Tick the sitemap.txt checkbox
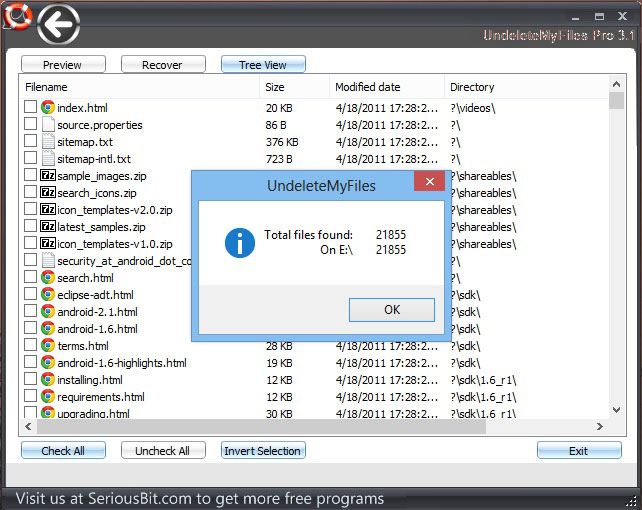This screenshot has height=510, width=642. click(30, 140)
